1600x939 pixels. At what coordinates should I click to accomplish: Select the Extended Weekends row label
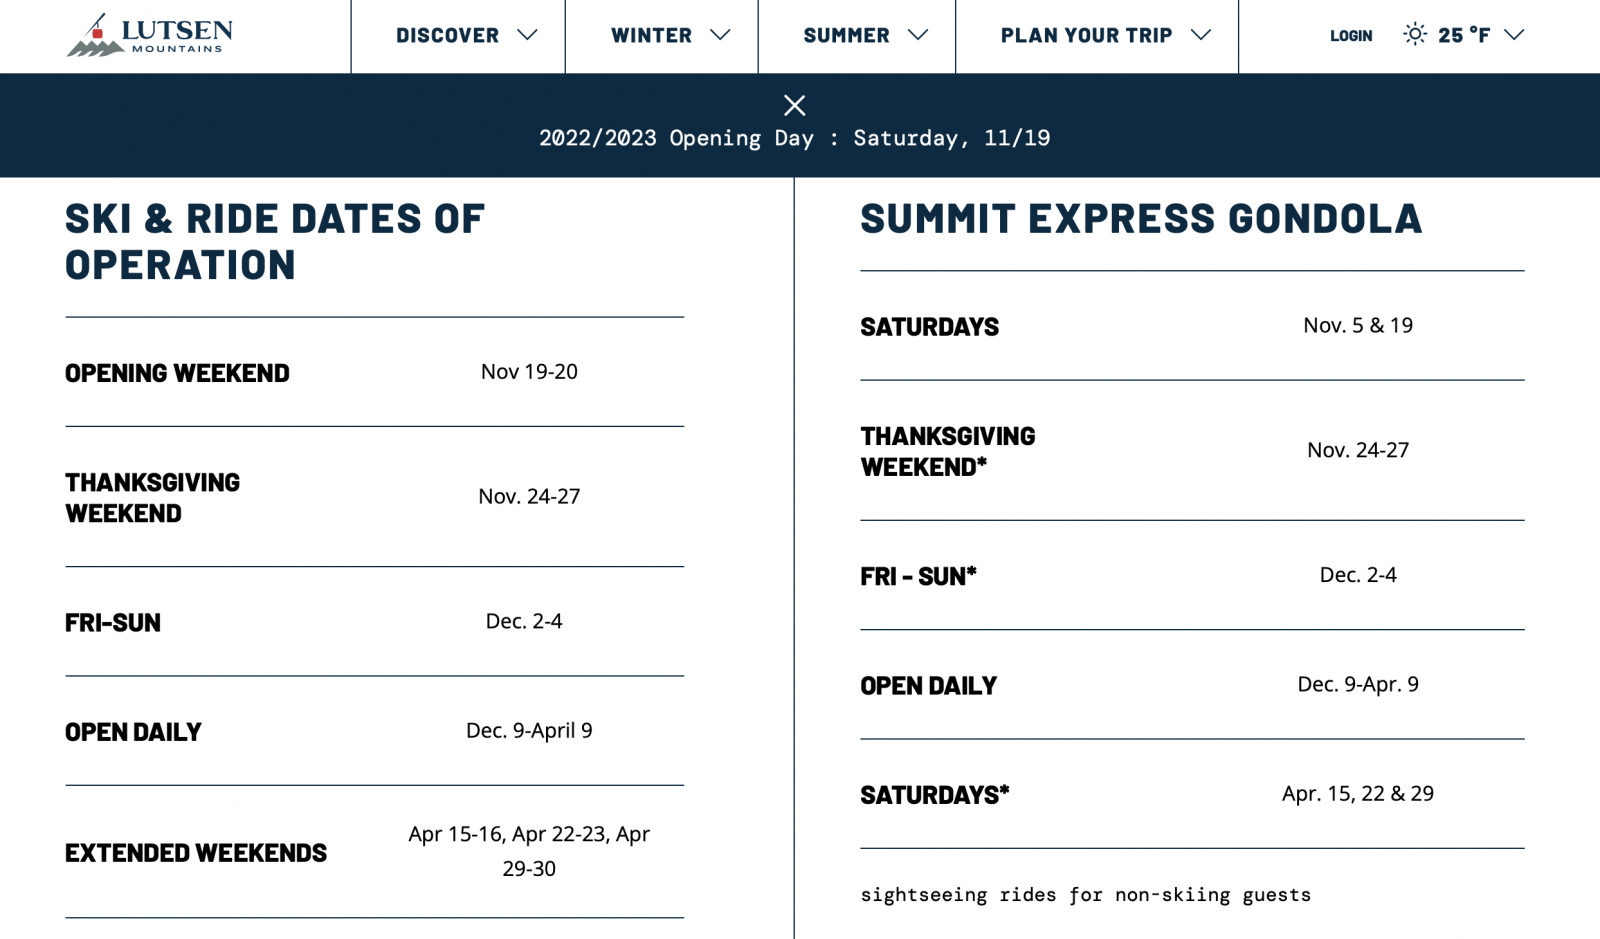tap(196, 853)
